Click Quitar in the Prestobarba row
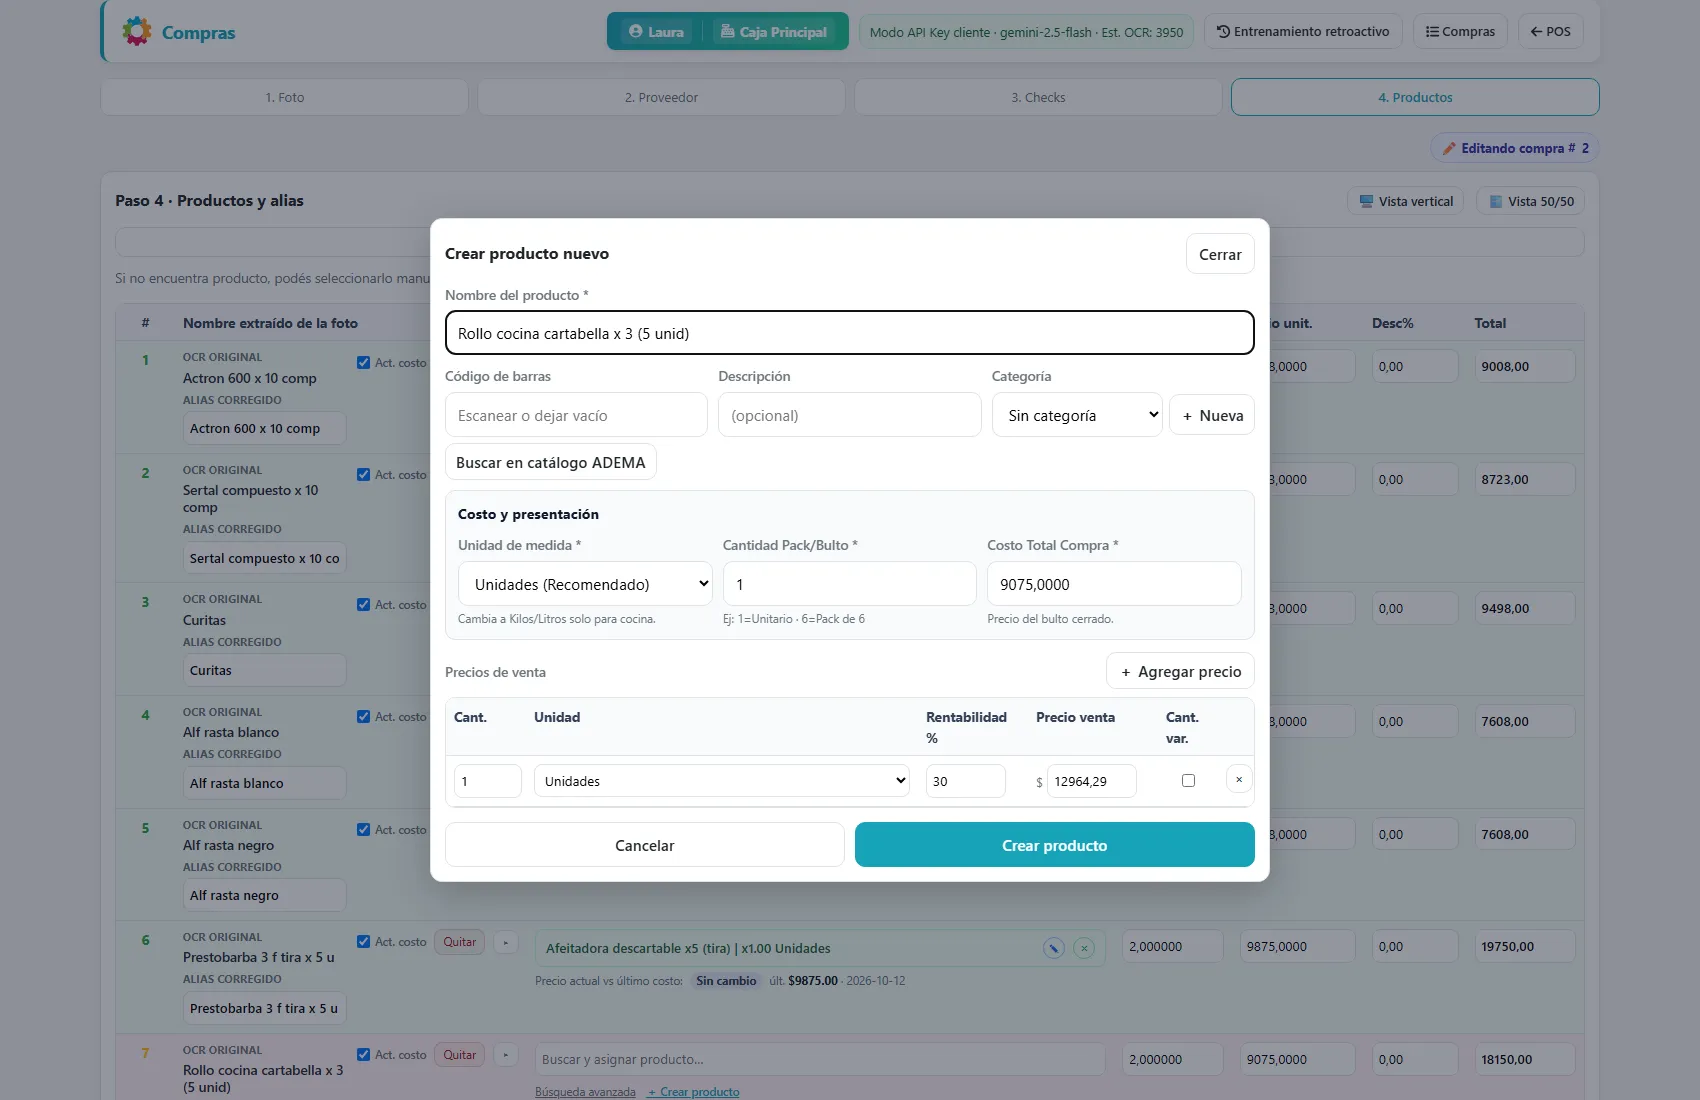Viewport: 1700px width, 1100px height. (x=460, y=942)
